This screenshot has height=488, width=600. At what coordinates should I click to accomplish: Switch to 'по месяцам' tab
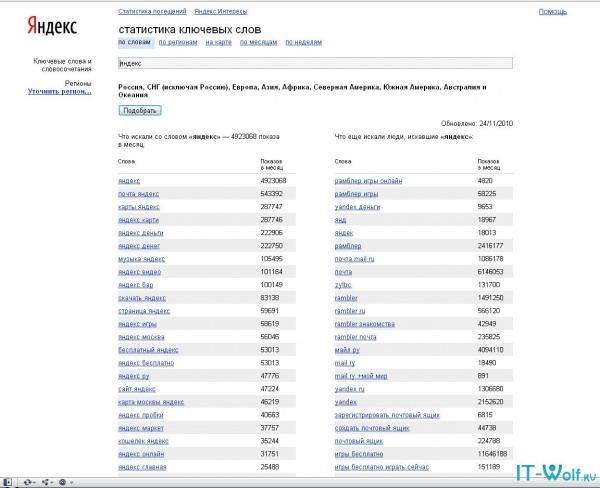click(258, 42)
